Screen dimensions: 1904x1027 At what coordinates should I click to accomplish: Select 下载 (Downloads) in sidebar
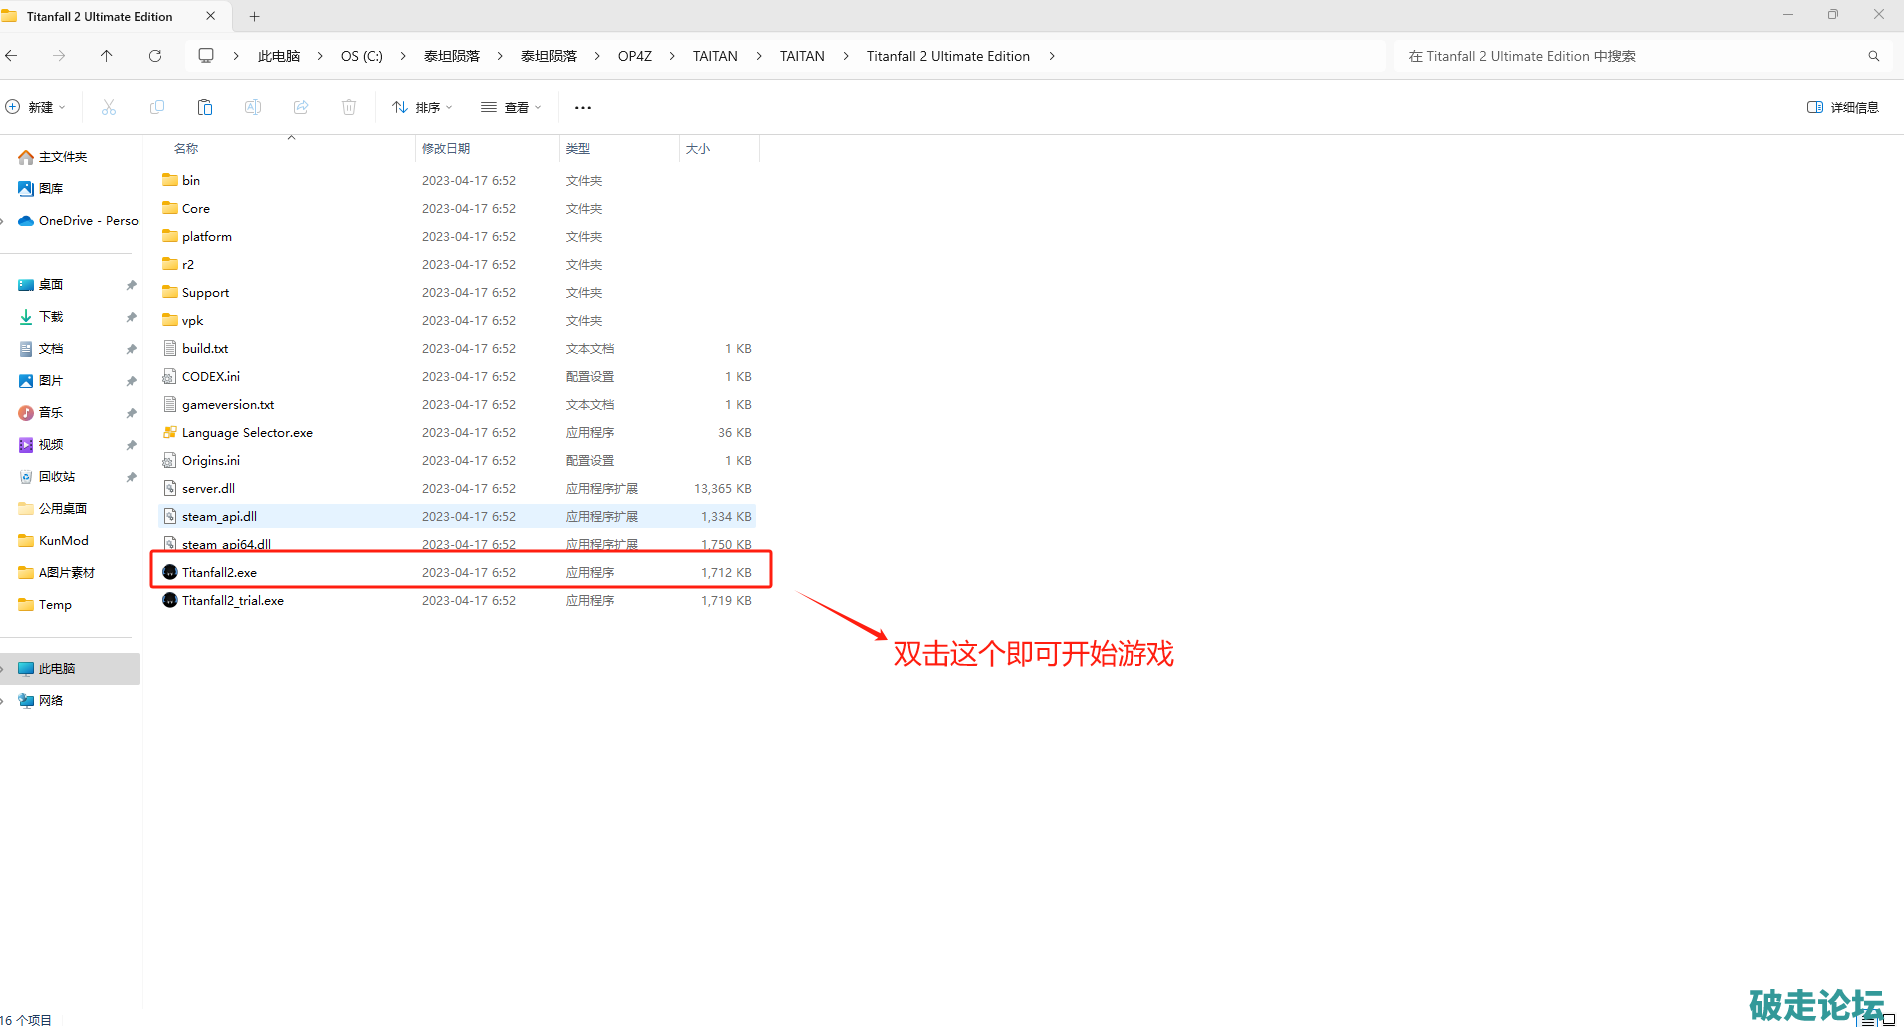coord(51,317)
